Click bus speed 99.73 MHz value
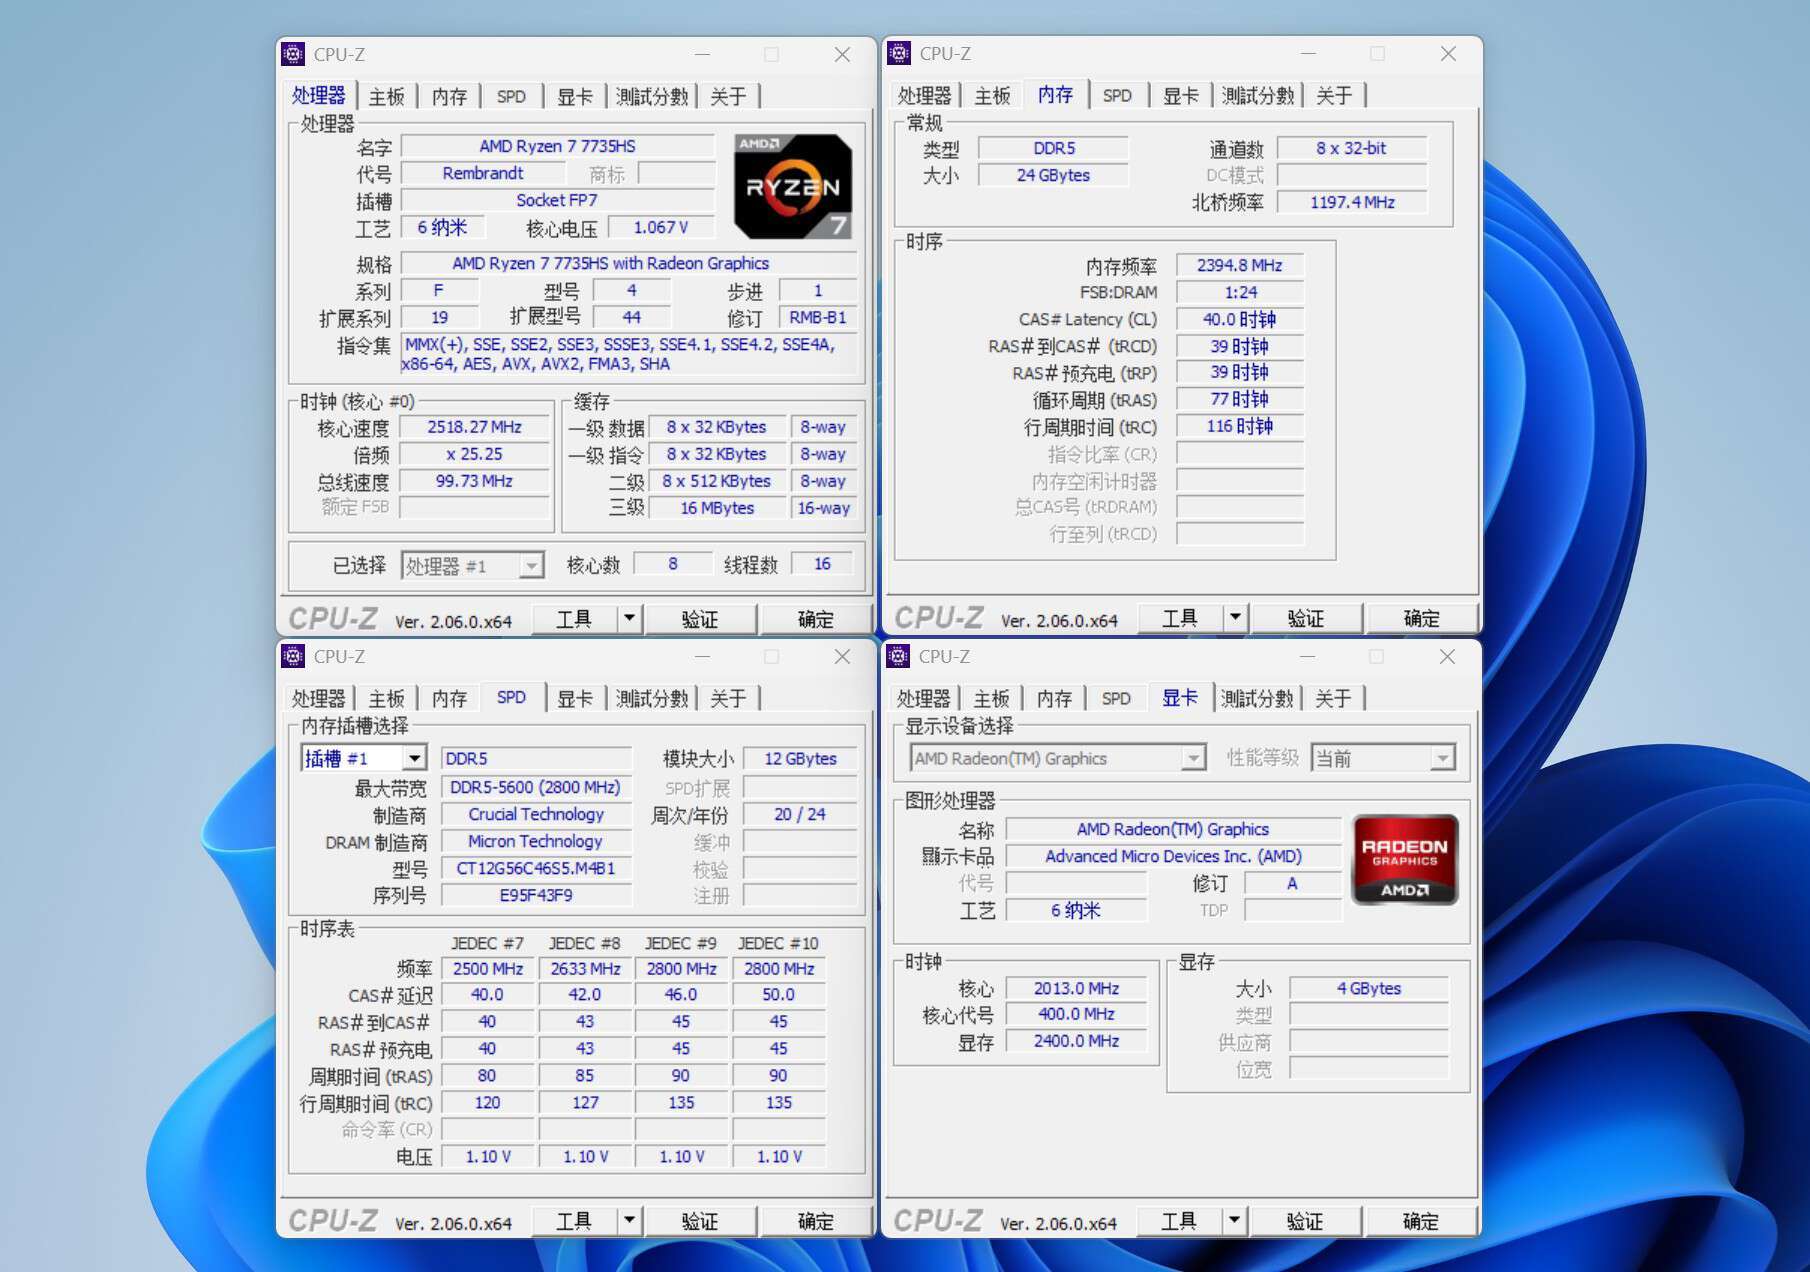Image resolution: width=1810 pixels, height=1272 pixels. click(x=475, y=481)
